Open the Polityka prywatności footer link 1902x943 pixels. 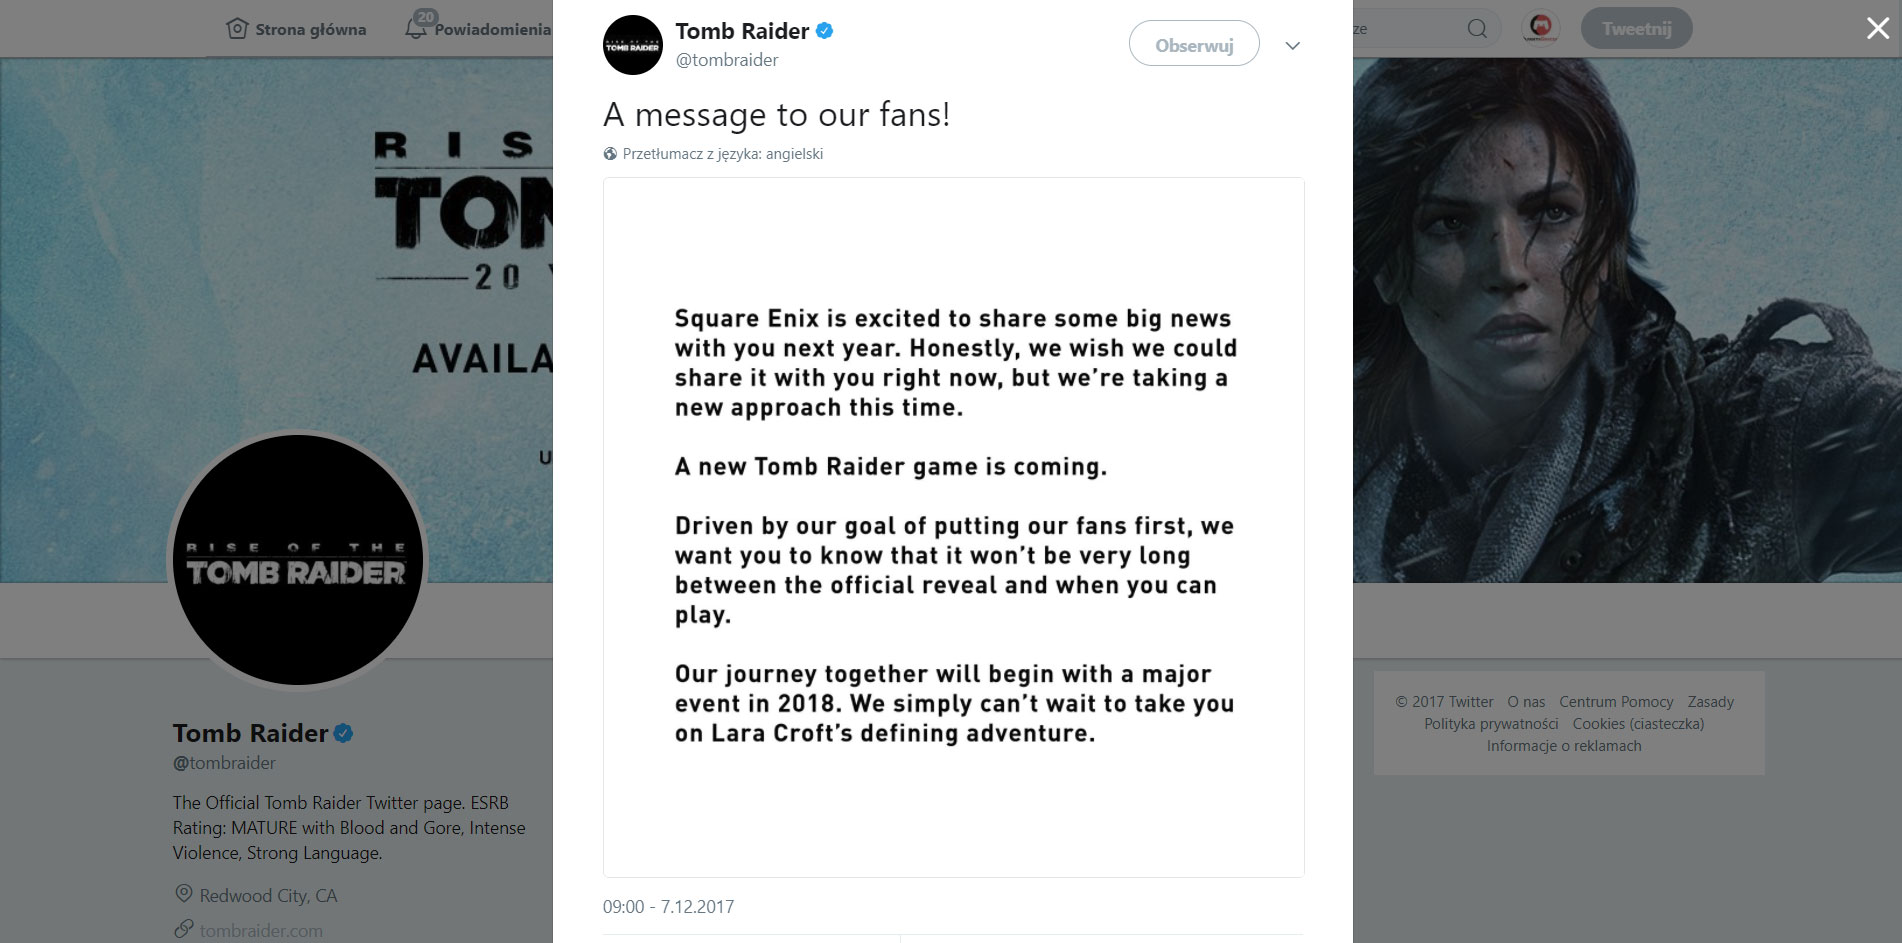click(1491, 724)
